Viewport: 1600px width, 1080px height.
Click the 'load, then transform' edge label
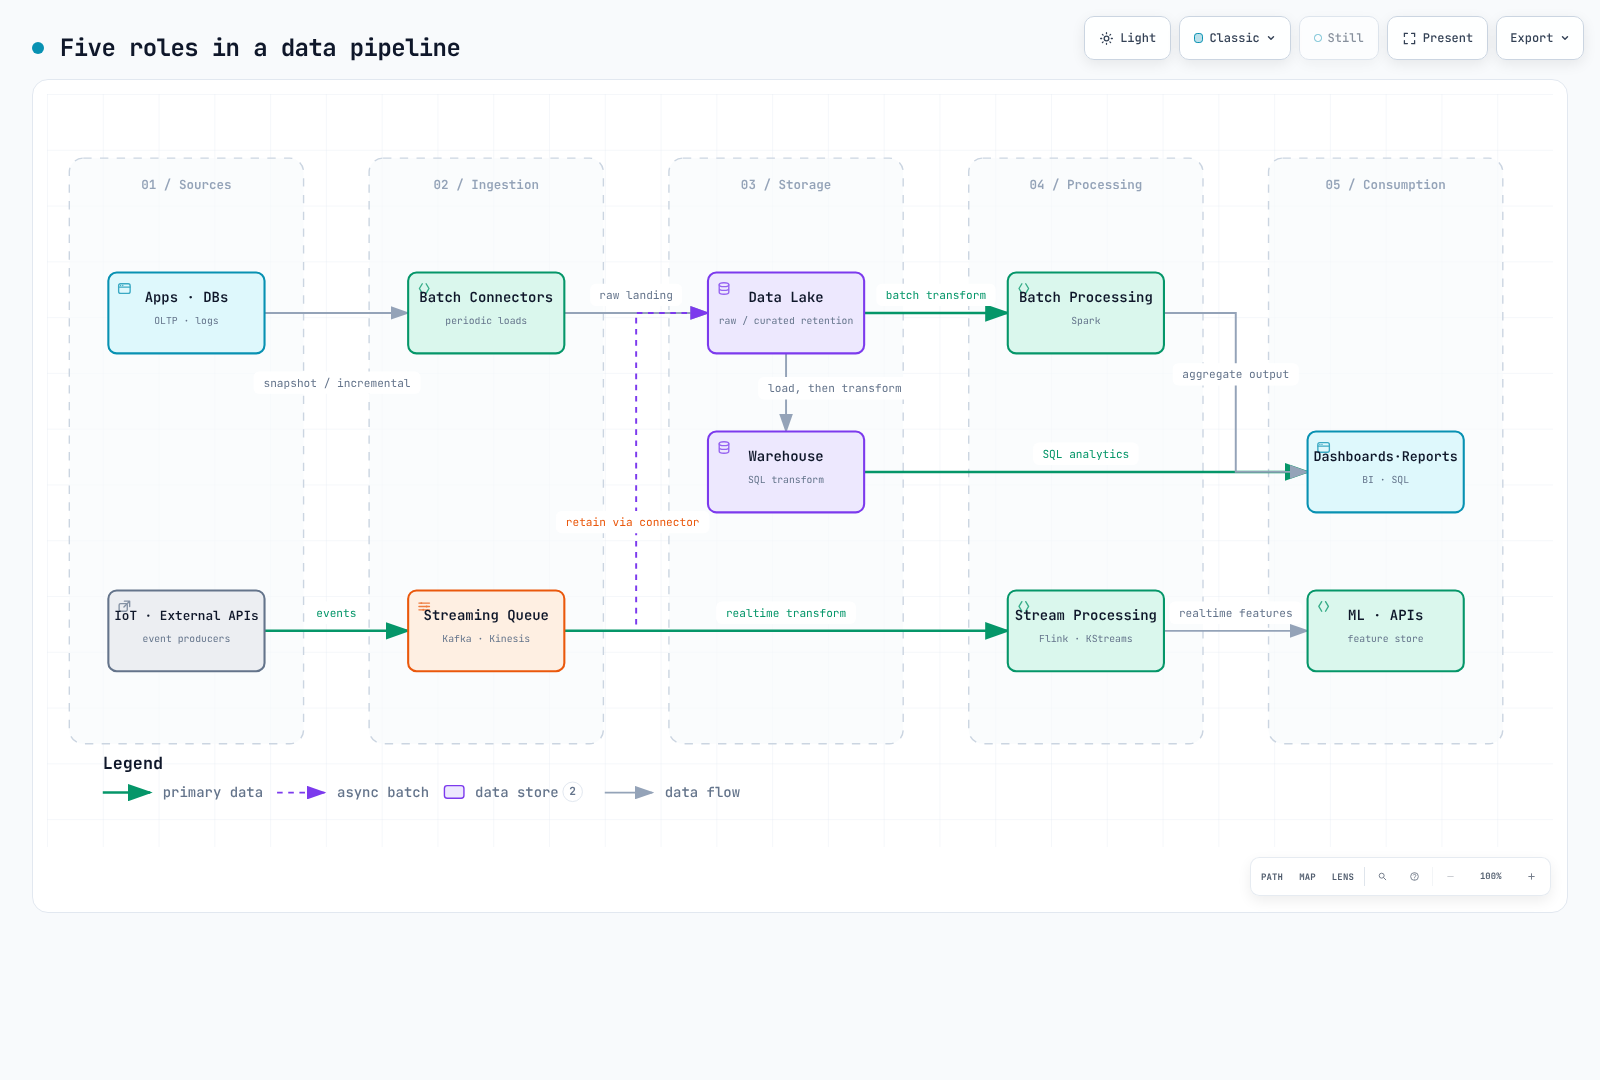835,388
